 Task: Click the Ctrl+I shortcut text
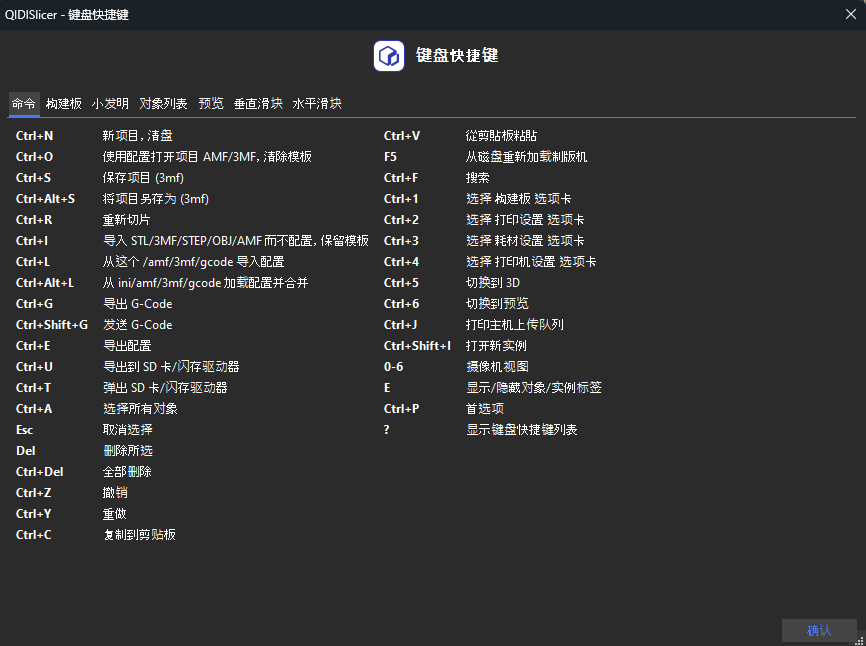32,241
